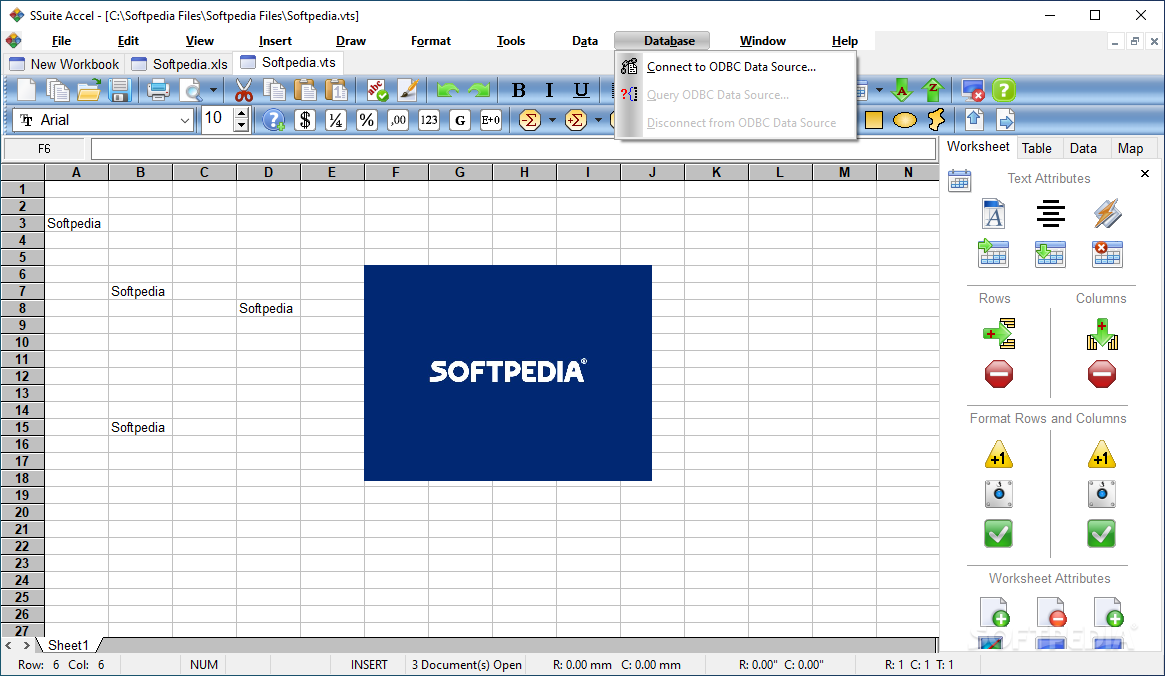
Task: Click the cell reference box showing F6
Action: 45,149
